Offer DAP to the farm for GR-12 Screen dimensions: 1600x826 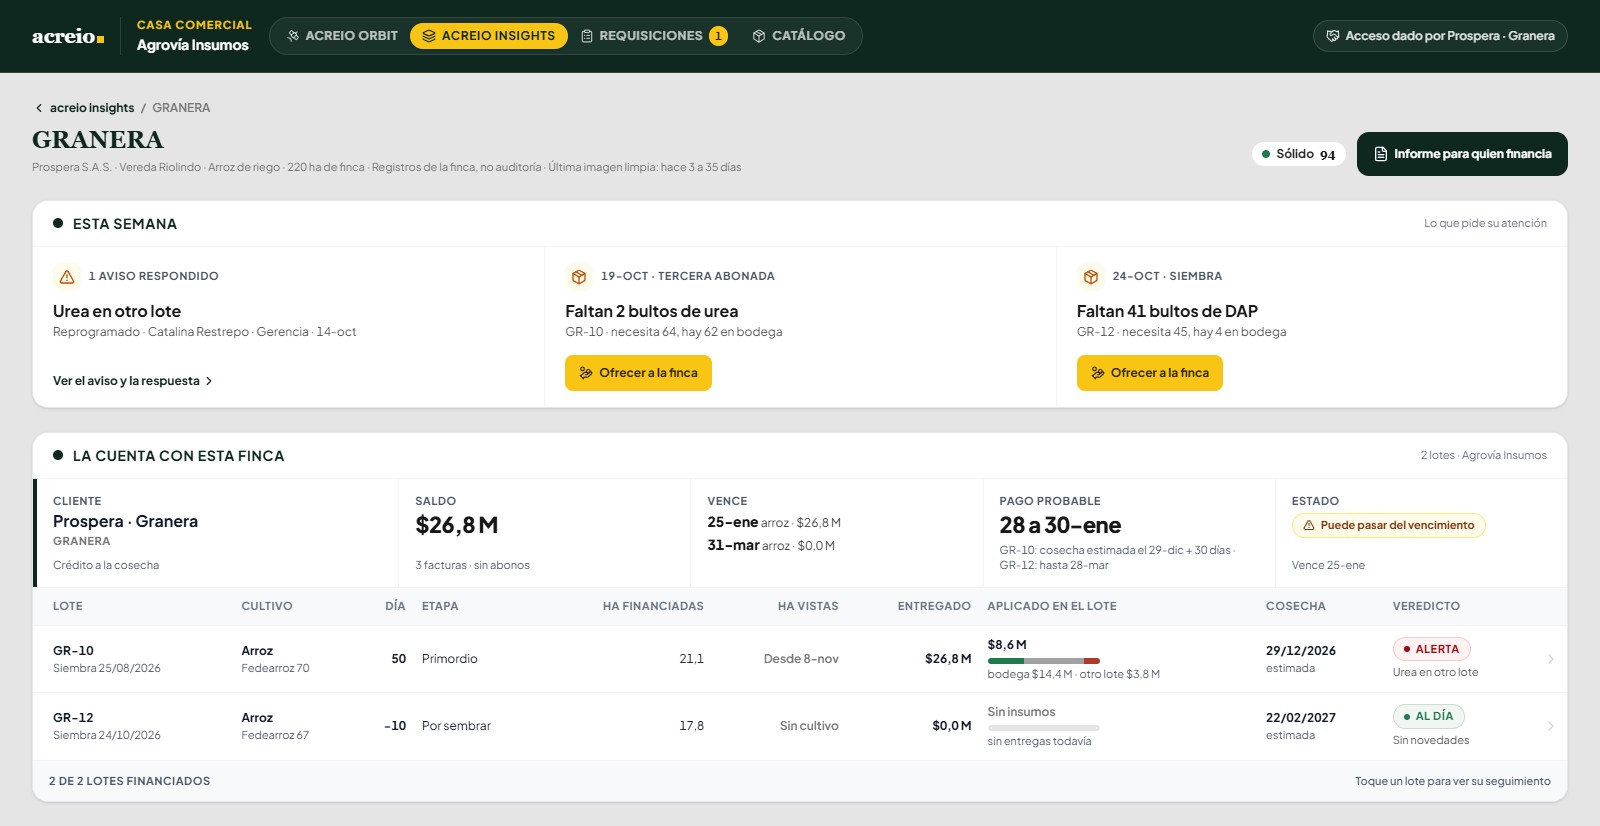(x=1150, y=373)
